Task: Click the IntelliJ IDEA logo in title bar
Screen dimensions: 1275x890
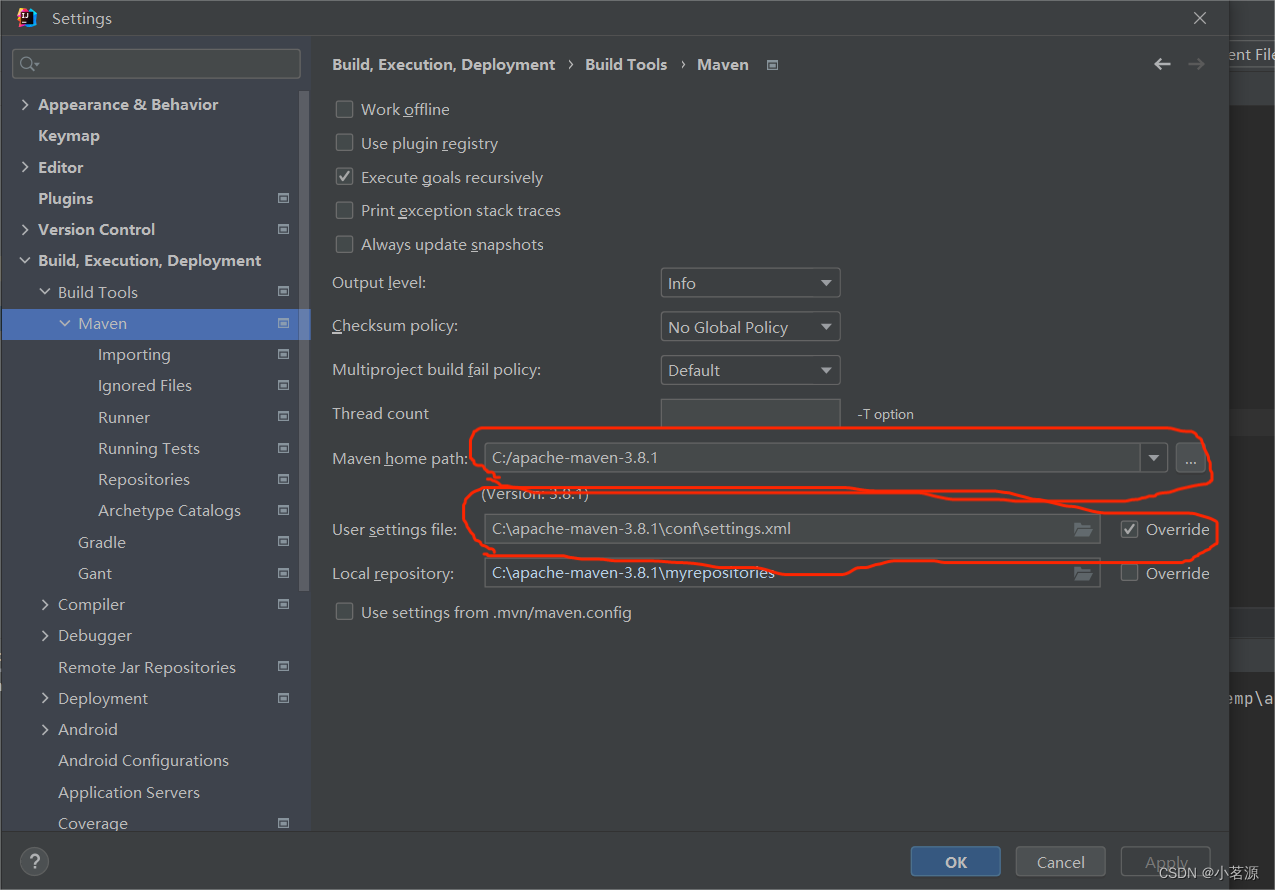Action: [27, 18]
